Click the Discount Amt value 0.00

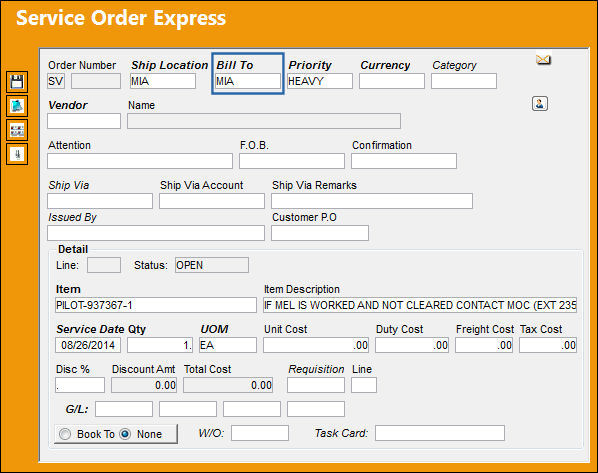(x=144, y=385)
